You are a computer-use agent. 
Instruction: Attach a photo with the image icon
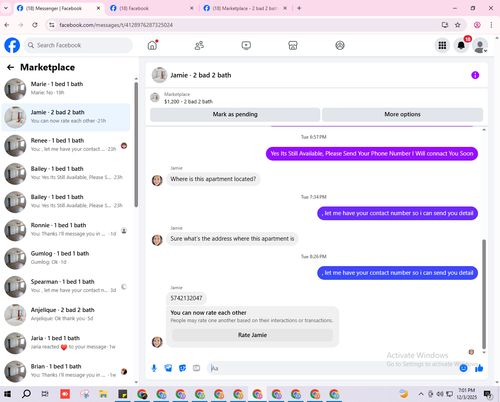pyautogui.click(x=168, y=368)
